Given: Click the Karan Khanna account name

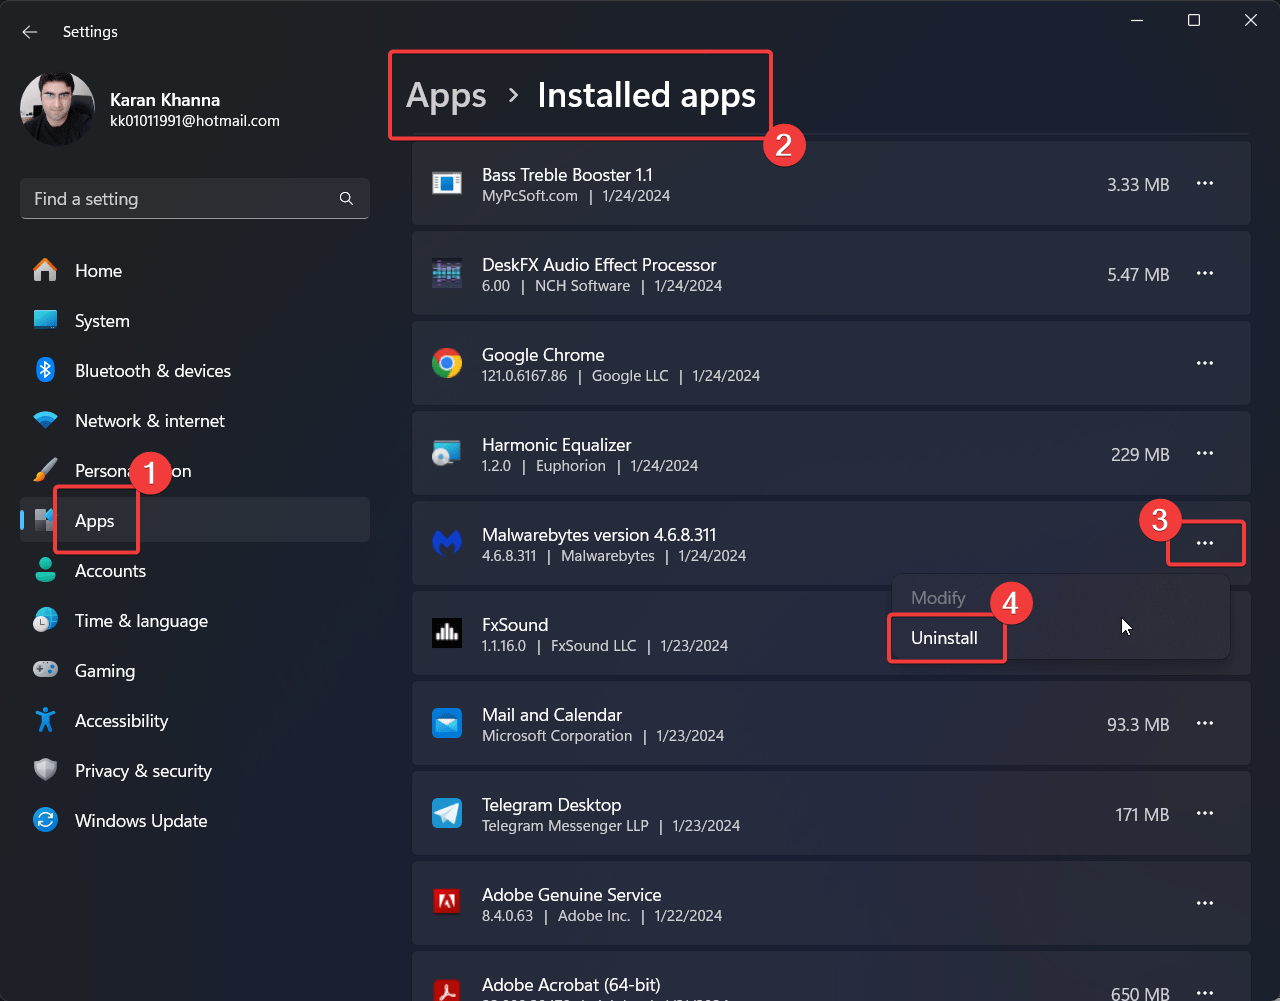Looking at the screenshot, I should [x=165, y=100].
